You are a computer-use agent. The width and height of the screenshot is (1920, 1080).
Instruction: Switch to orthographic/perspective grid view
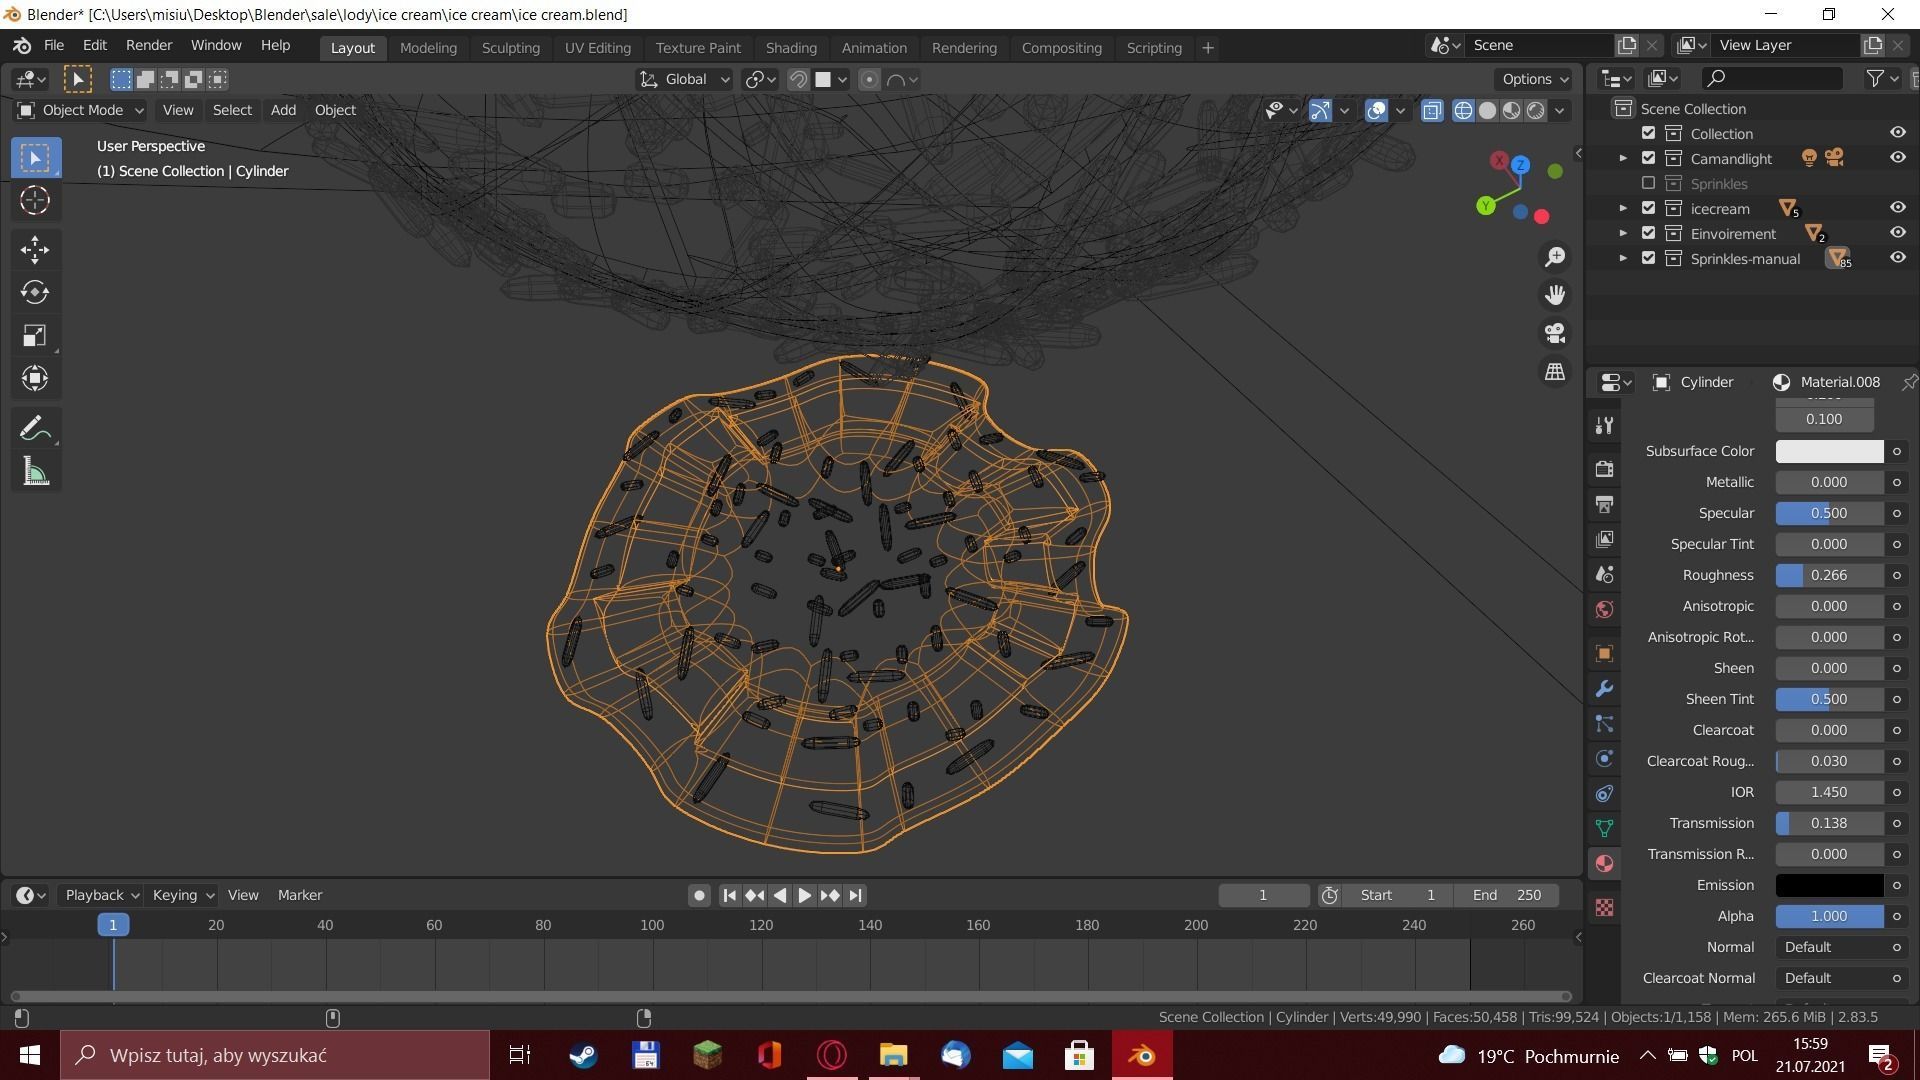1555,371
